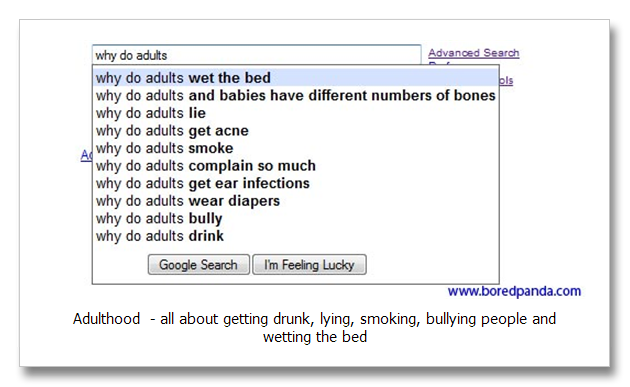Image resolution: width=630 pixels, height=387 pixels.
Task: Select suggestion 'why do adults lie'
Action: (296, 113)
